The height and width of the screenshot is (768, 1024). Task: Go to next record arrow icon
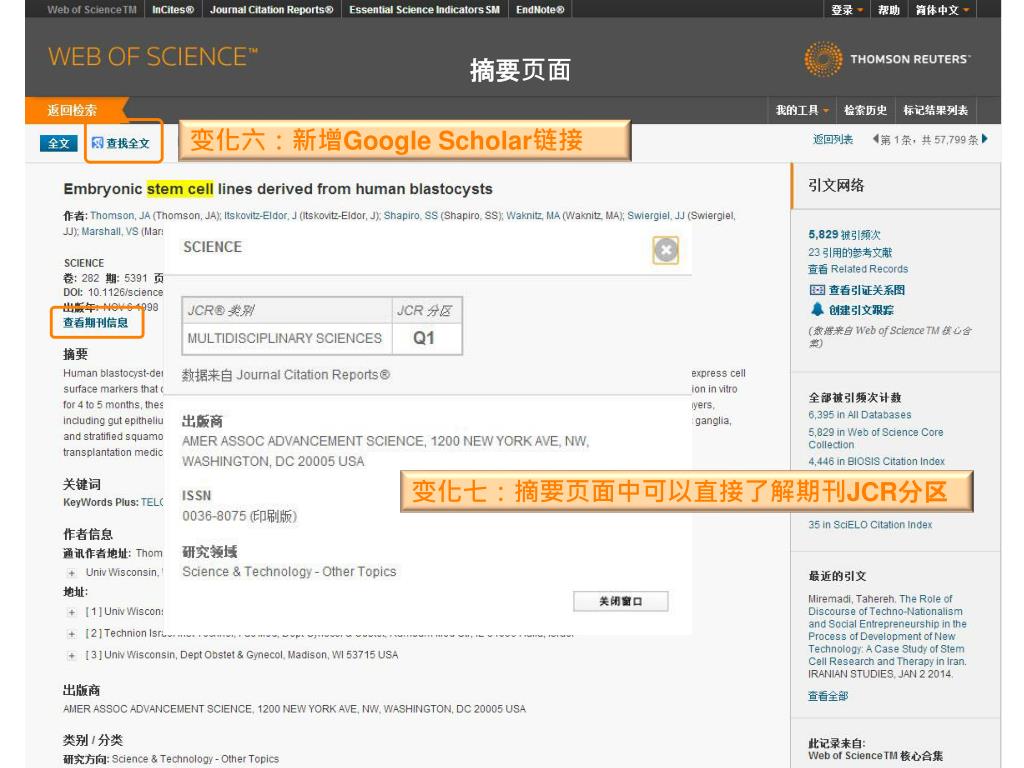(985, 138)
